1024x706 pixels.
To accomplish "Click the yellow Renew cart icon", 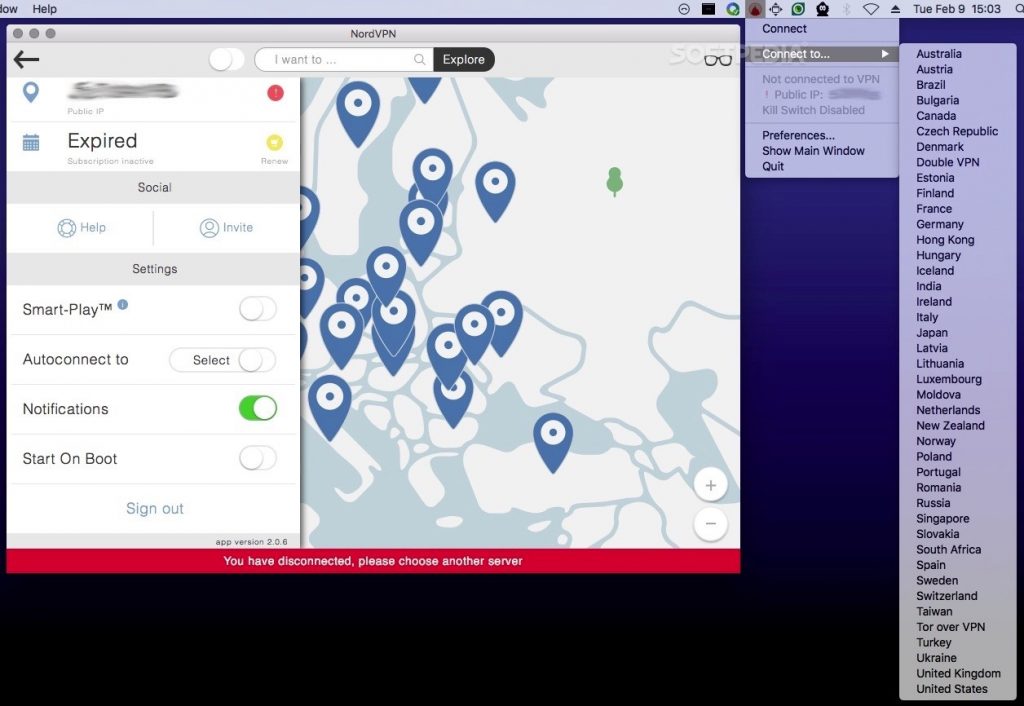I will click(275, 142).
